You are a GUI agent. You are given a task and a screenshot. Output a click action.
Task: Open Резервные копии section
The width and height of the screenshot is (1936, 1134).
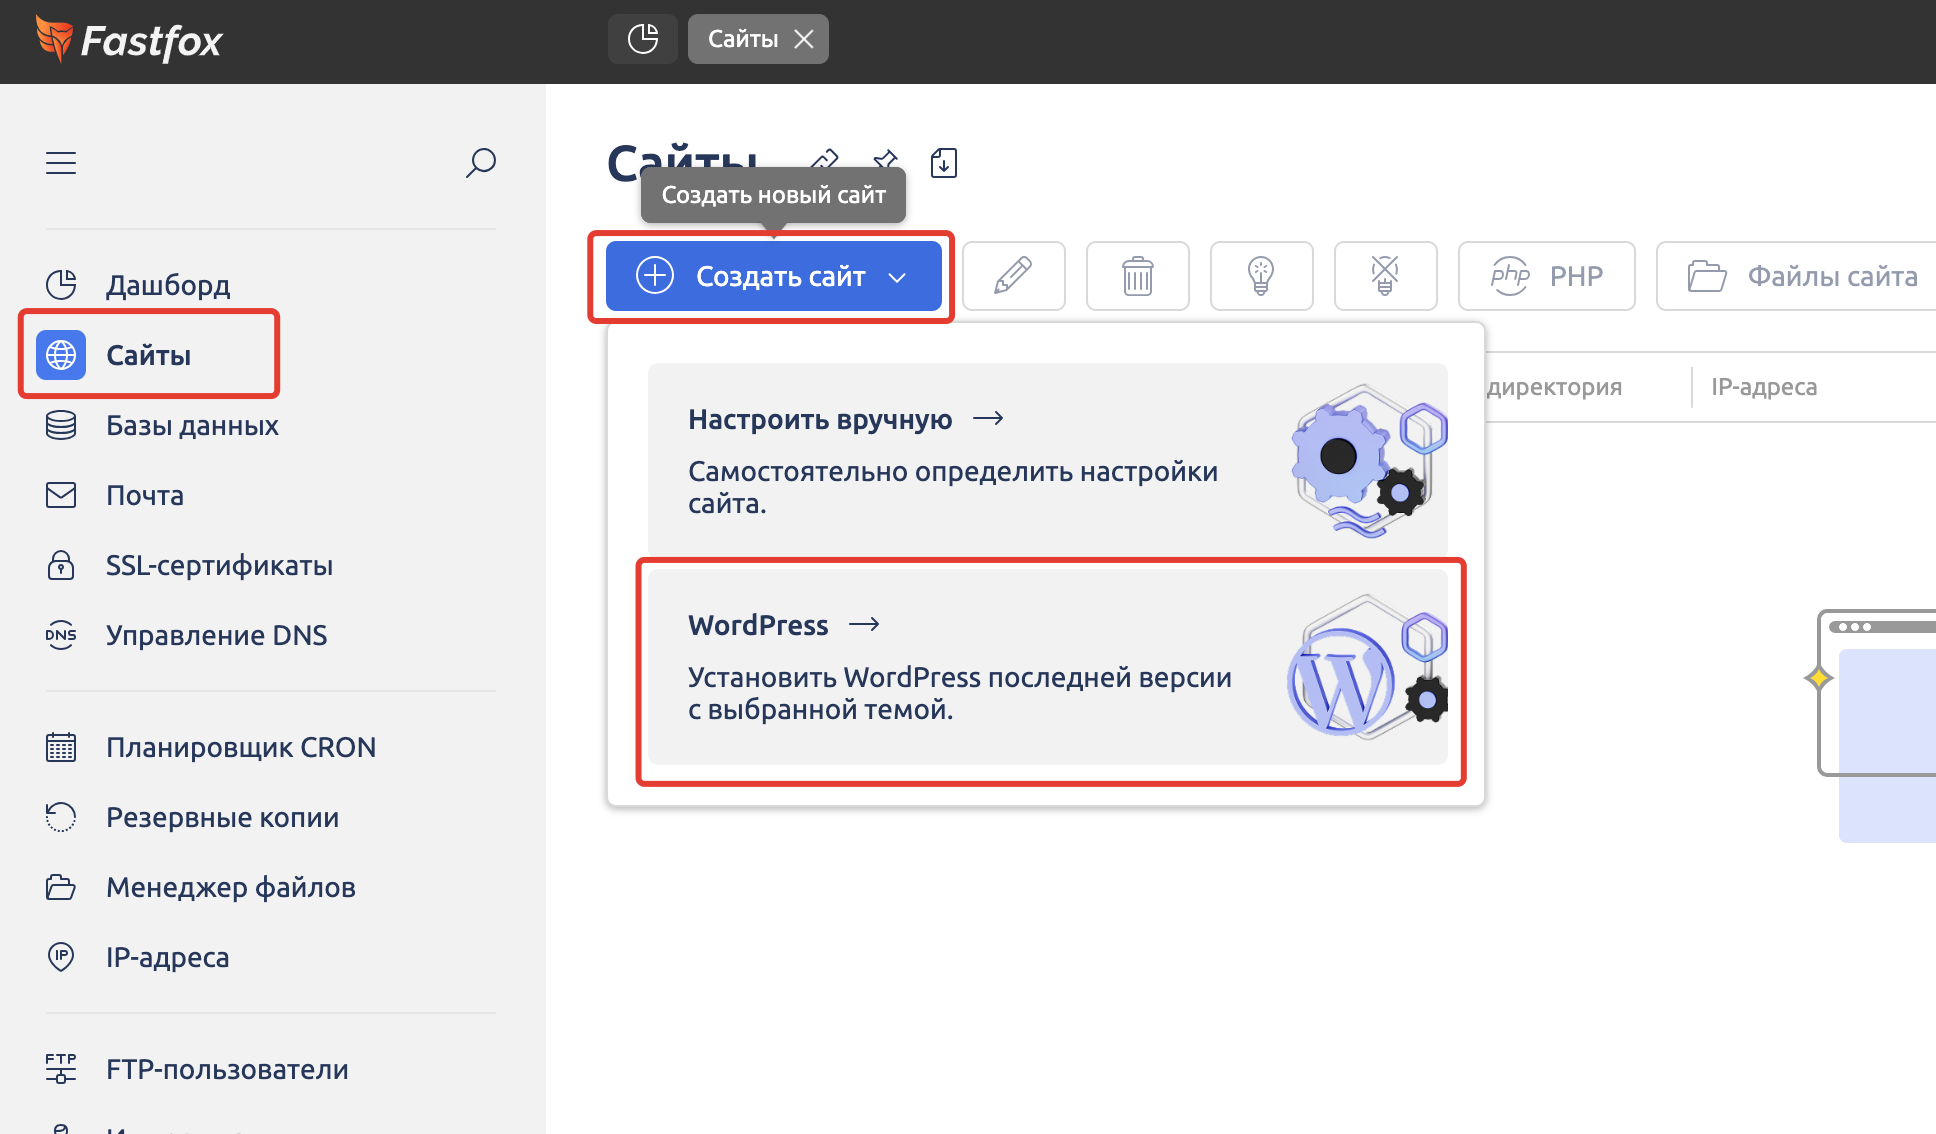coord(222,817)
